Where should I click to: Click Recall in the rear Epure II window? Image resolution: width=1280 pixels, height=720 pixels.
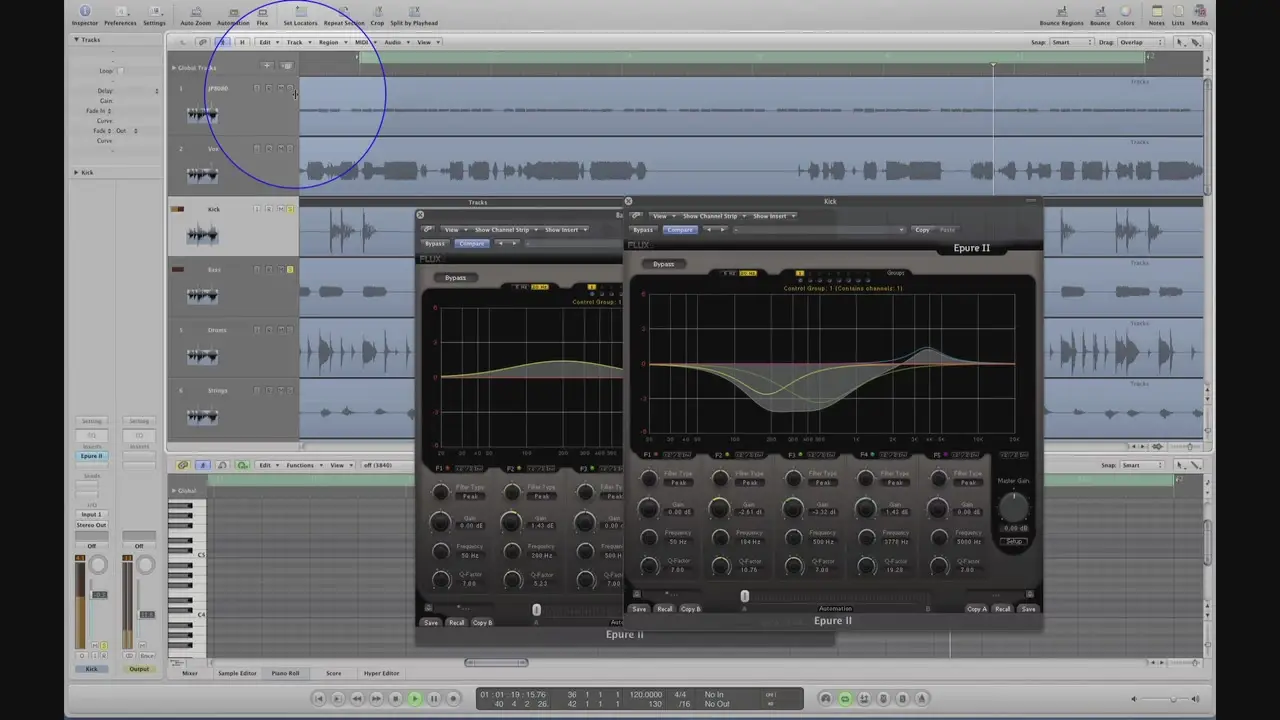point(456,622)
